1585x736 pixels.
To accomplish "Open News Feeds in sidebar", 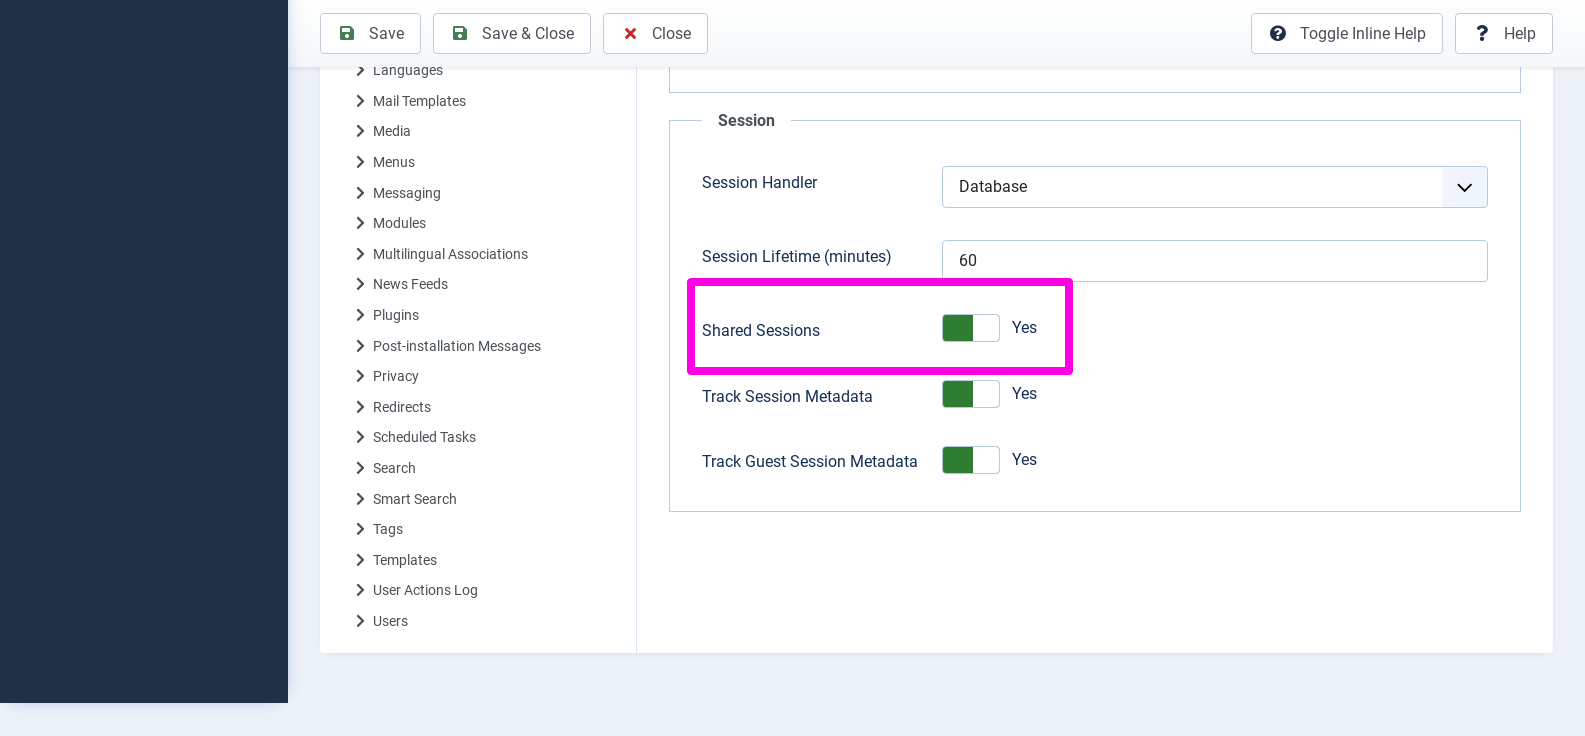I will coord(410,284).
